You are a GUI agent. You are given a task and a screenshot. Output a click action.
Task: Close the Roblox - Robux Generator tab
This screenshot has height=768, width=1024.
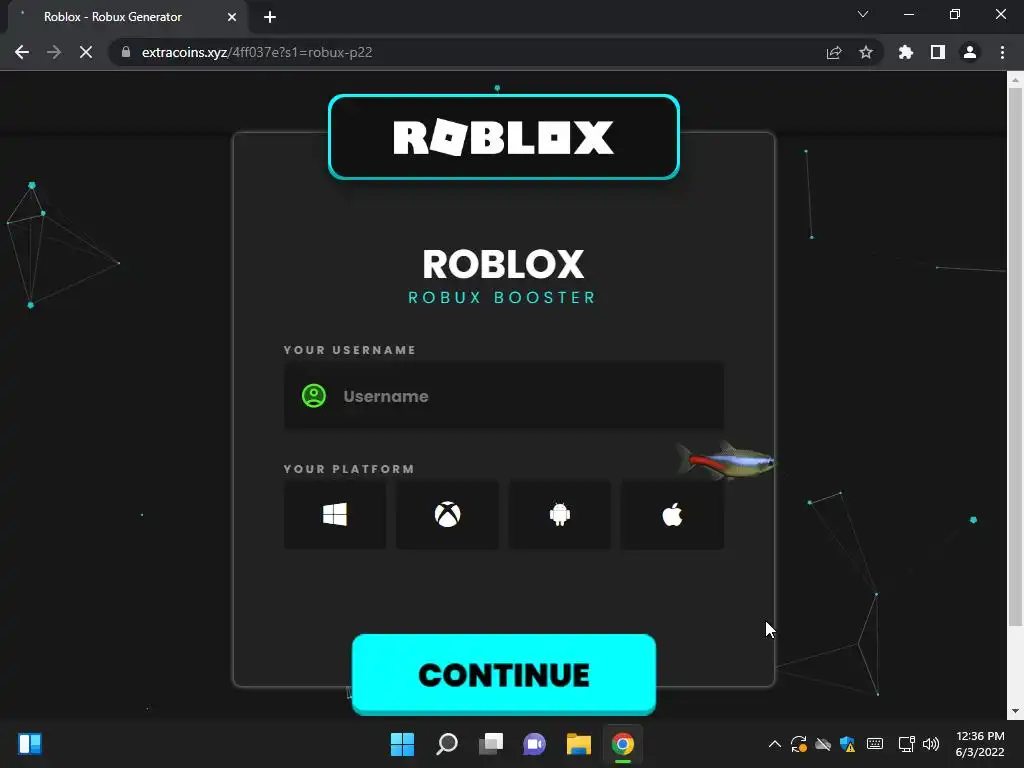tap(232, 17)
